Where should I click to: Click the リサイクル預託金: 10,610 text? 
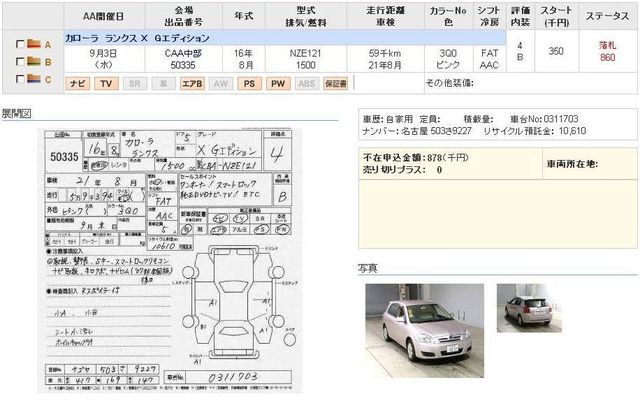pos(535,131)
